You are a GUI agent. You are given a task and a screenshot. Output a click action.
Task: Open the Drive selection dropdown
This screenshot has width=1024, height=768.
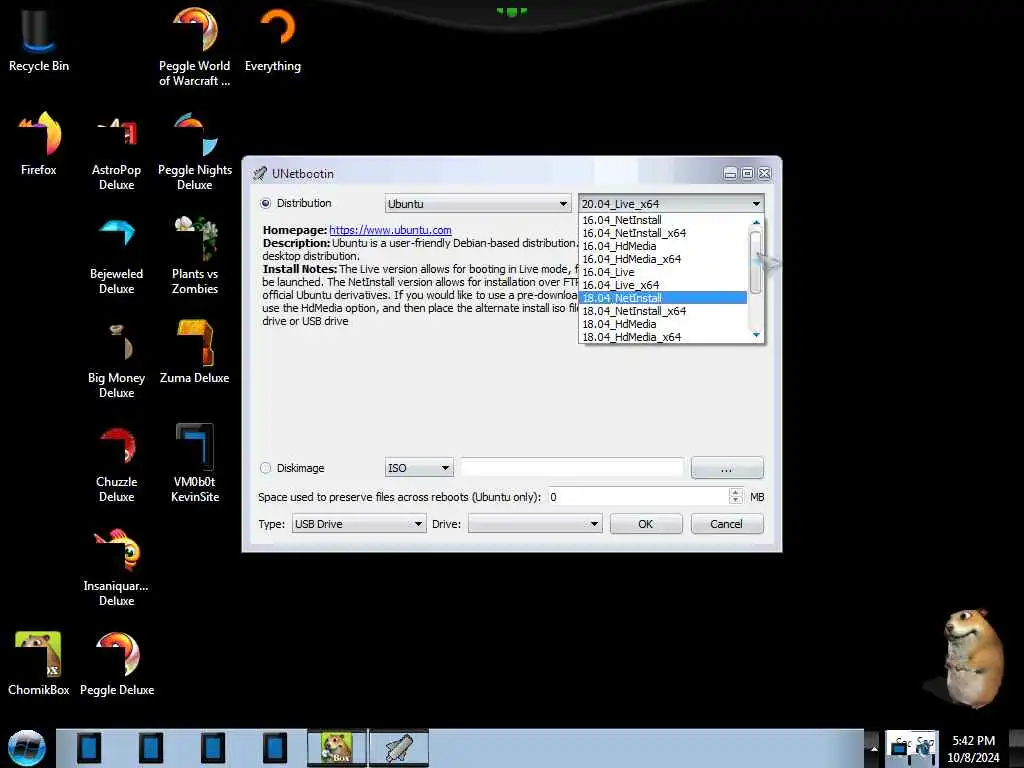[x=535, y=524]
